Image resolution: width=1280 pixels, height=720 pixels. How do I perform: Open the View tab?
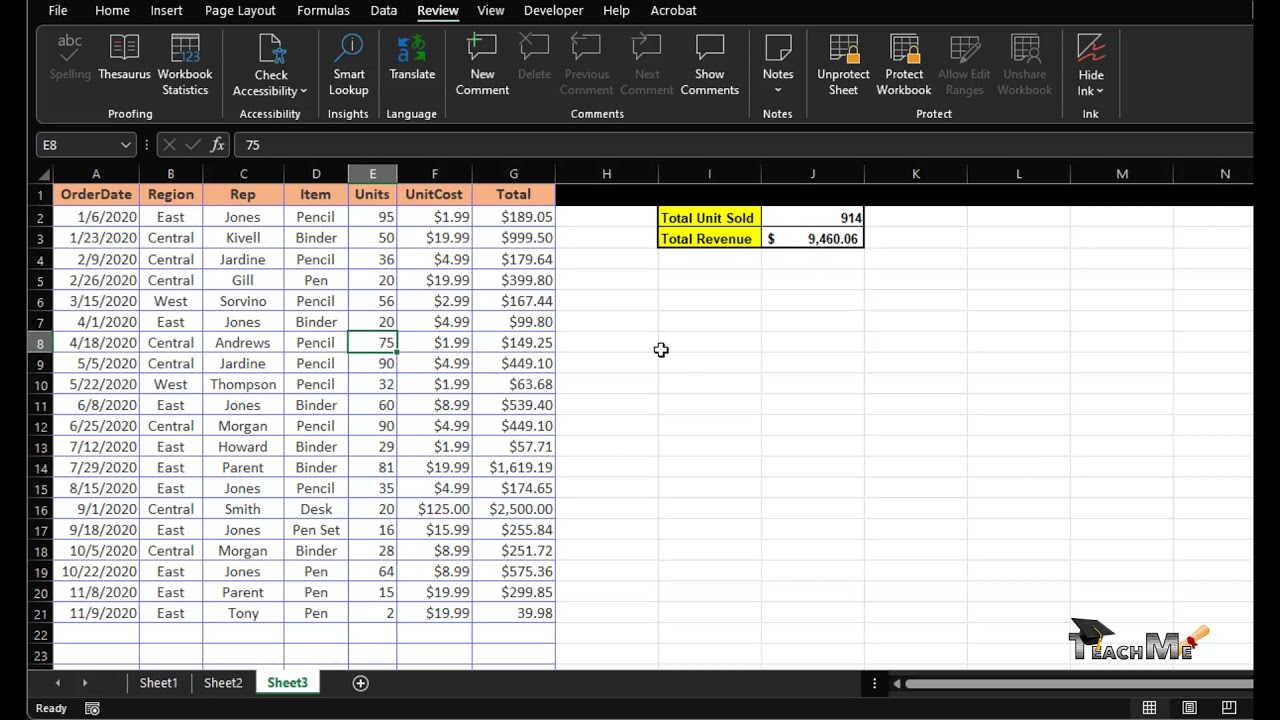click(x=490, y=10)
